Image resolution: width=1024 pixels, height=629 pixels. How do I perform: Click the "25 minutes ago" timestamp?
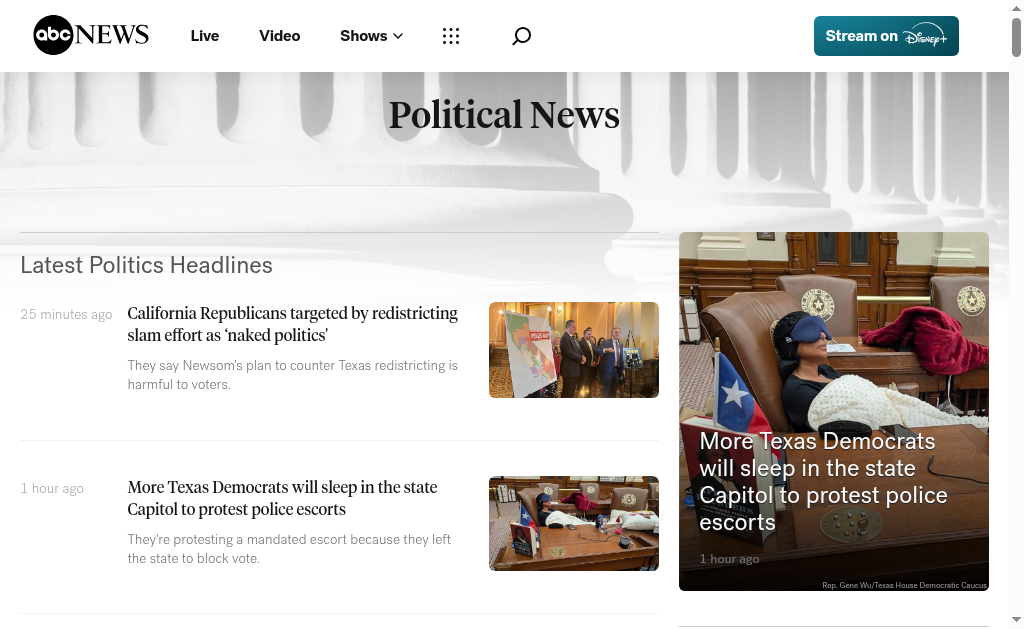[67, 314]
